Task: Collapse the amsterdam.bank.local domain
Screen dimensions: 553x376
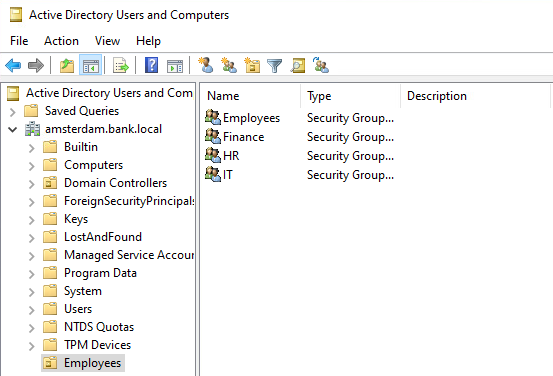Action: click(x=13, y=129)
